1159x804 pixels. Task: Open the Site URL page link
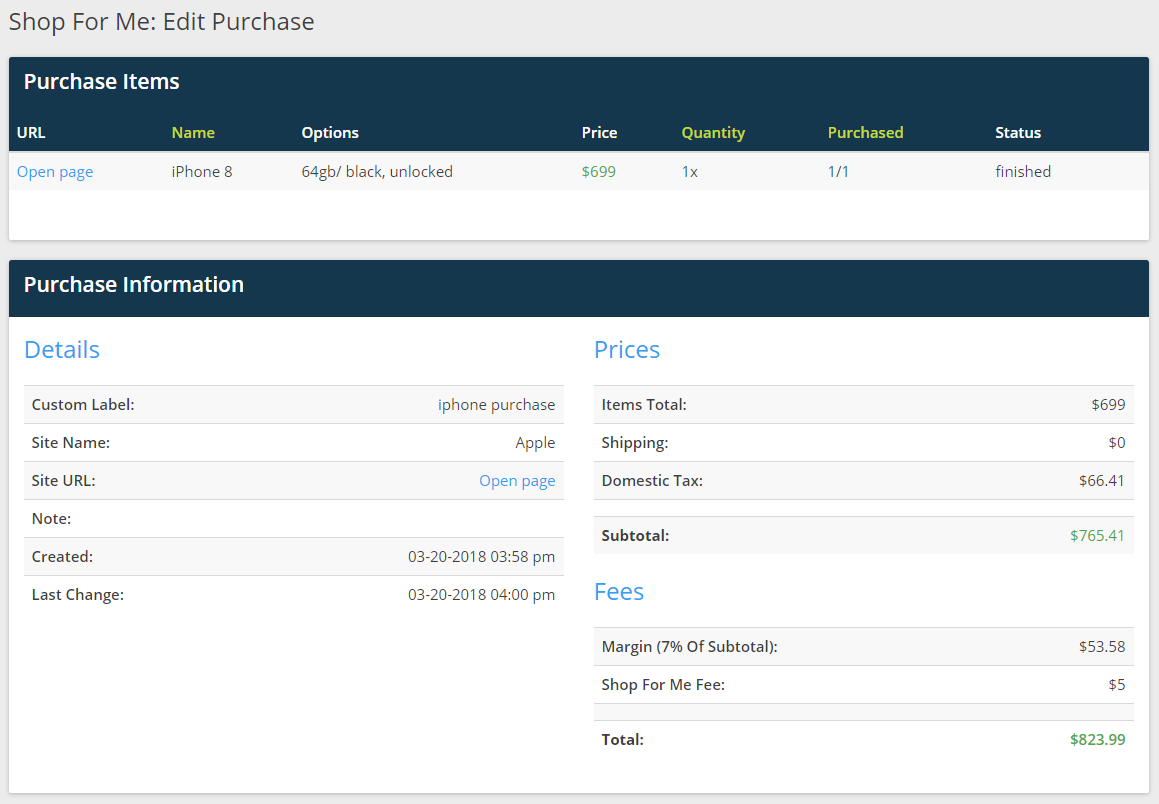(517, 481)
